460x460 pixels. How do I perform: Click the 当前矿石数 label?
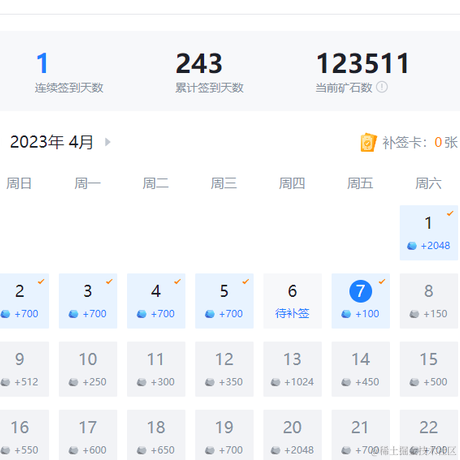click(x=344, y=88)
